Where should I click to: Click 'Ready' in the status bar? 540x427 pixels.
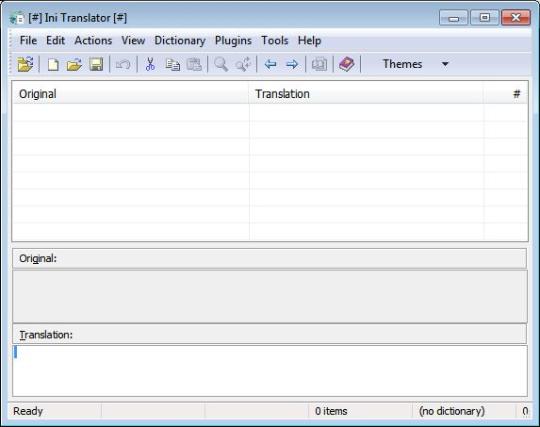coord(28,411)
